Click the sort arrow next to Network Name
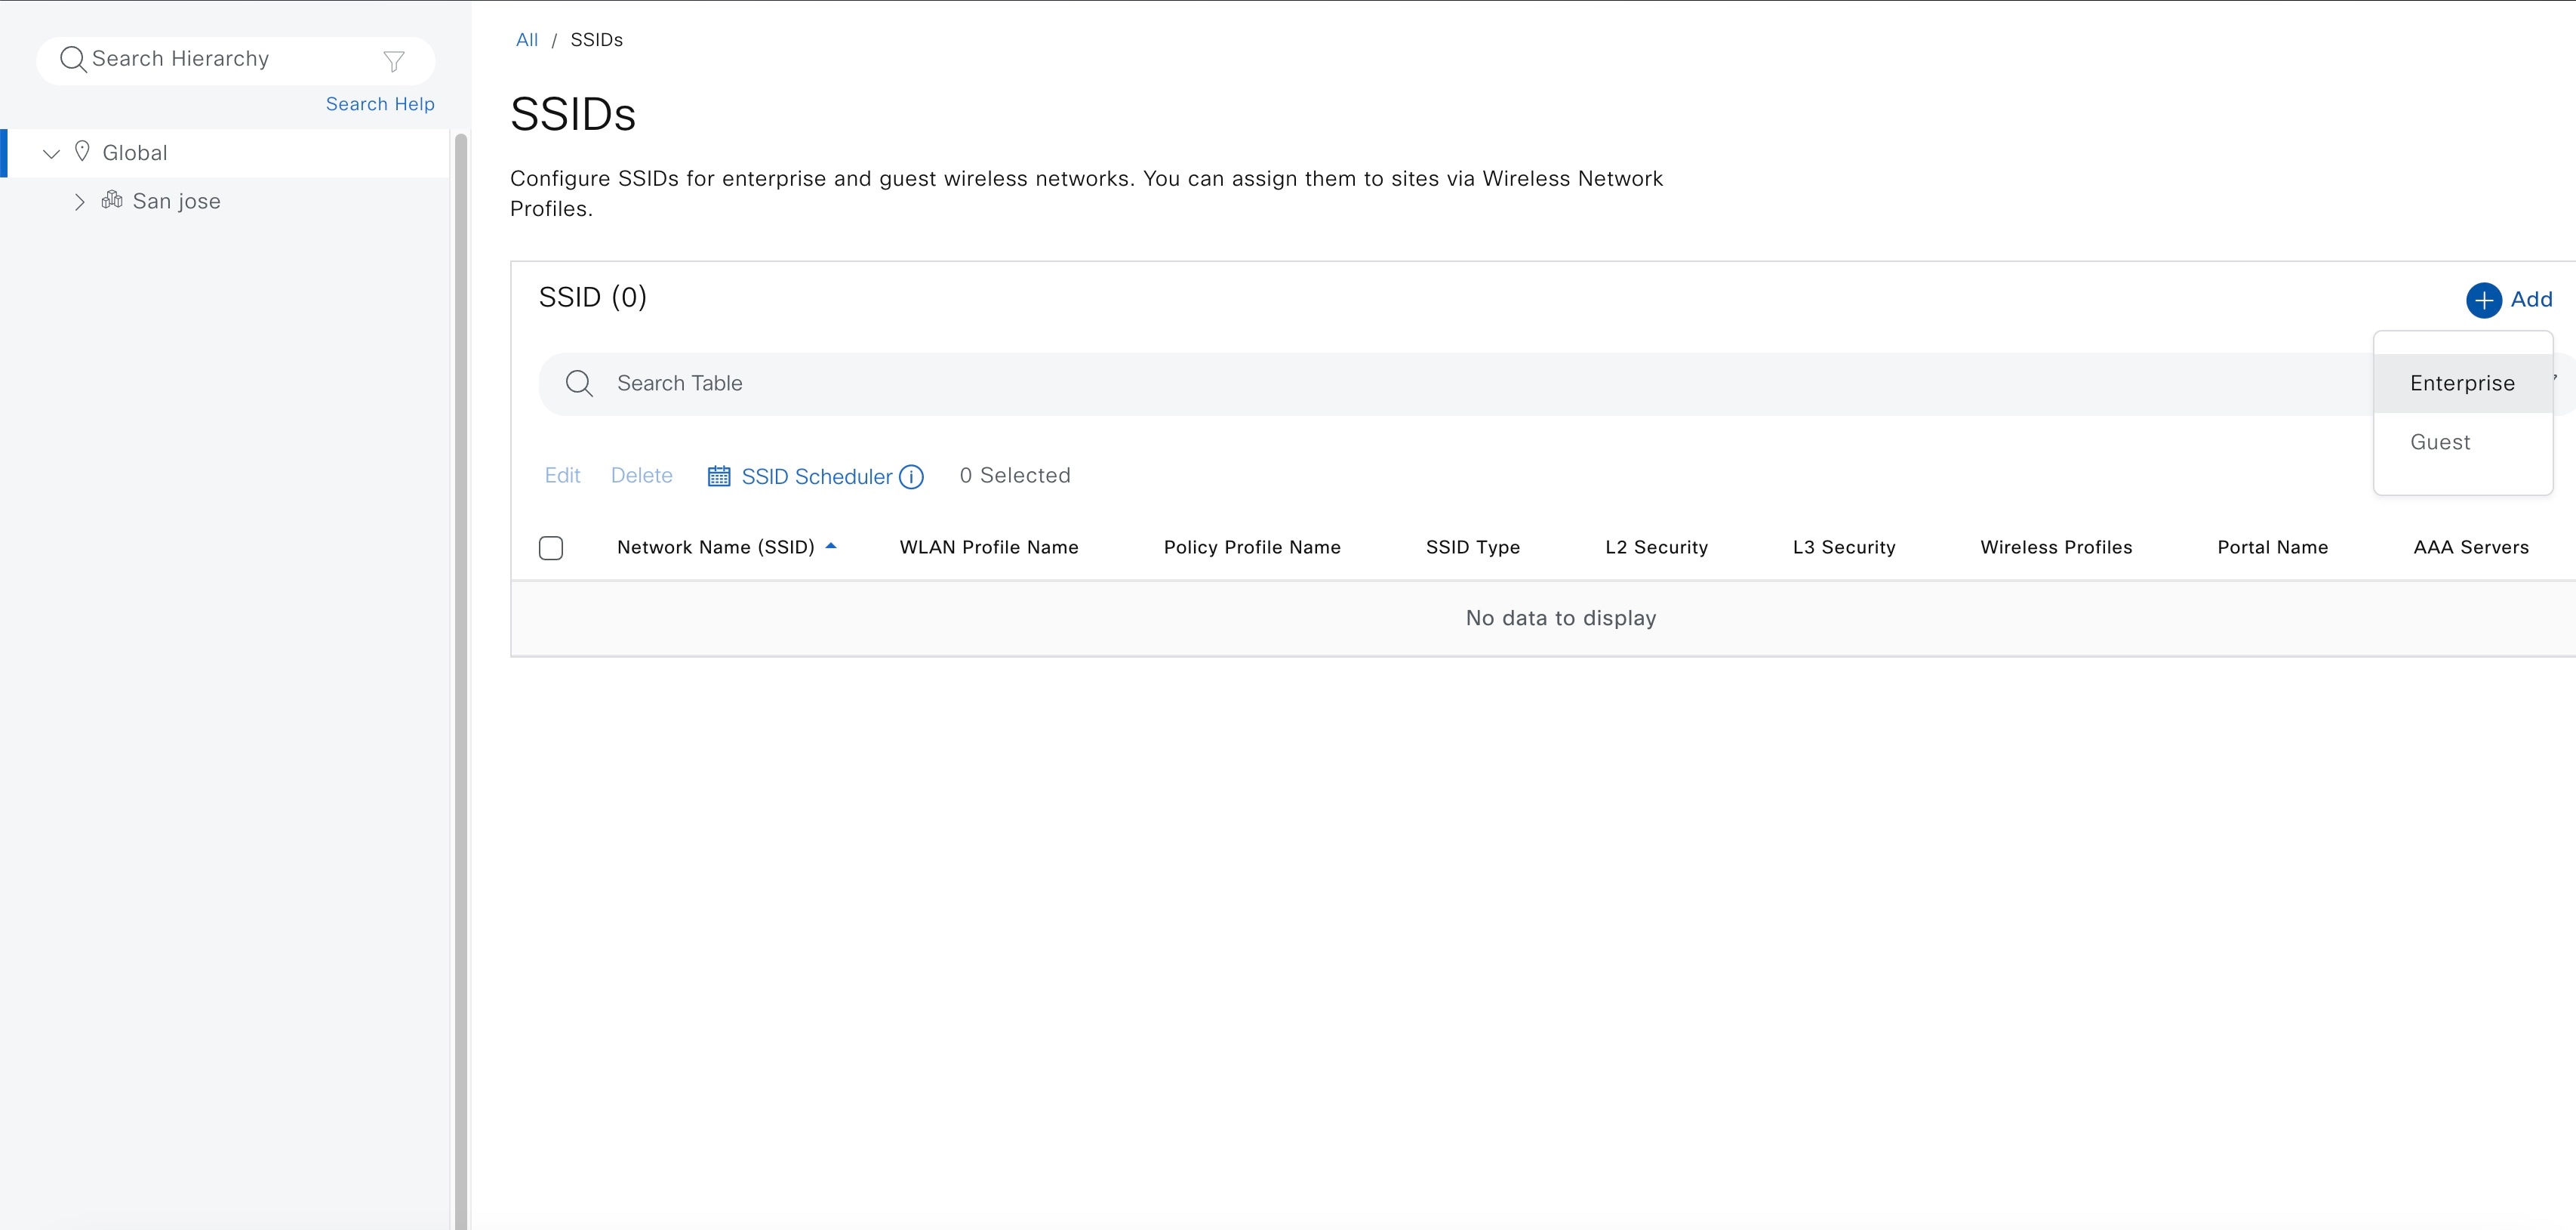2576x1230 pixels. pos(830,546)
